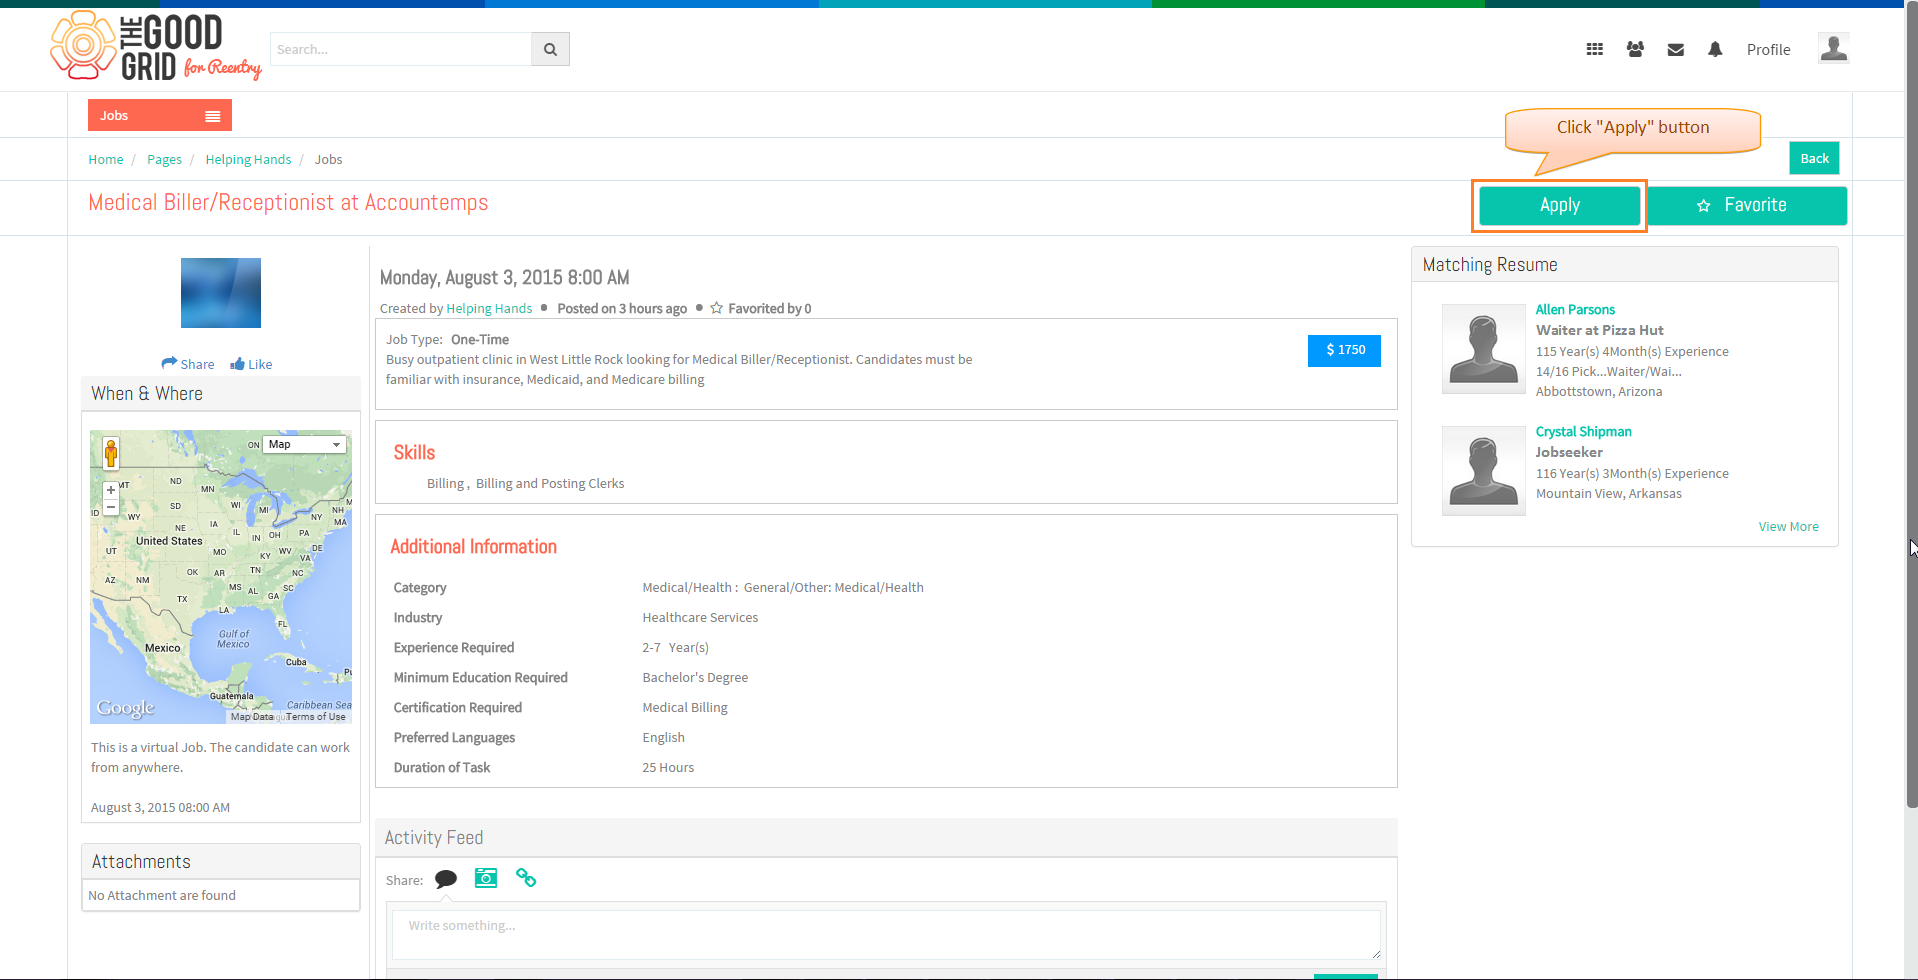Zoom in on the map
Image resolution: width=1918 pixels, height=980 pixels.
pyautogui.click(x=111, y=490)
